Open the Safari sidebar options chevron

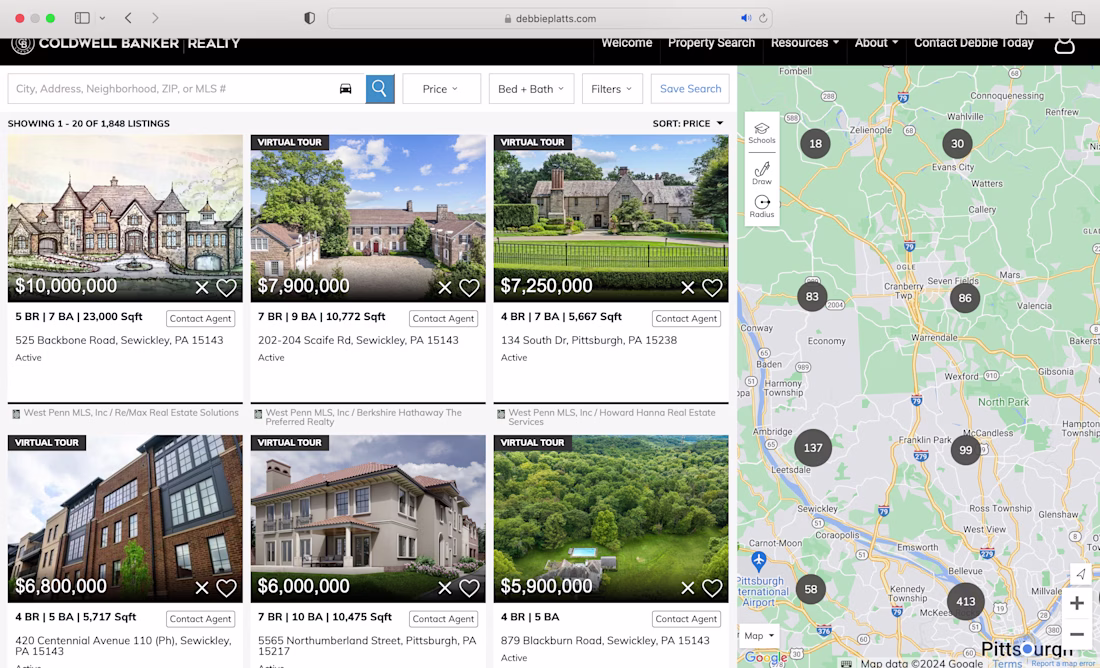pyautogui.click(x=102, y=18)
